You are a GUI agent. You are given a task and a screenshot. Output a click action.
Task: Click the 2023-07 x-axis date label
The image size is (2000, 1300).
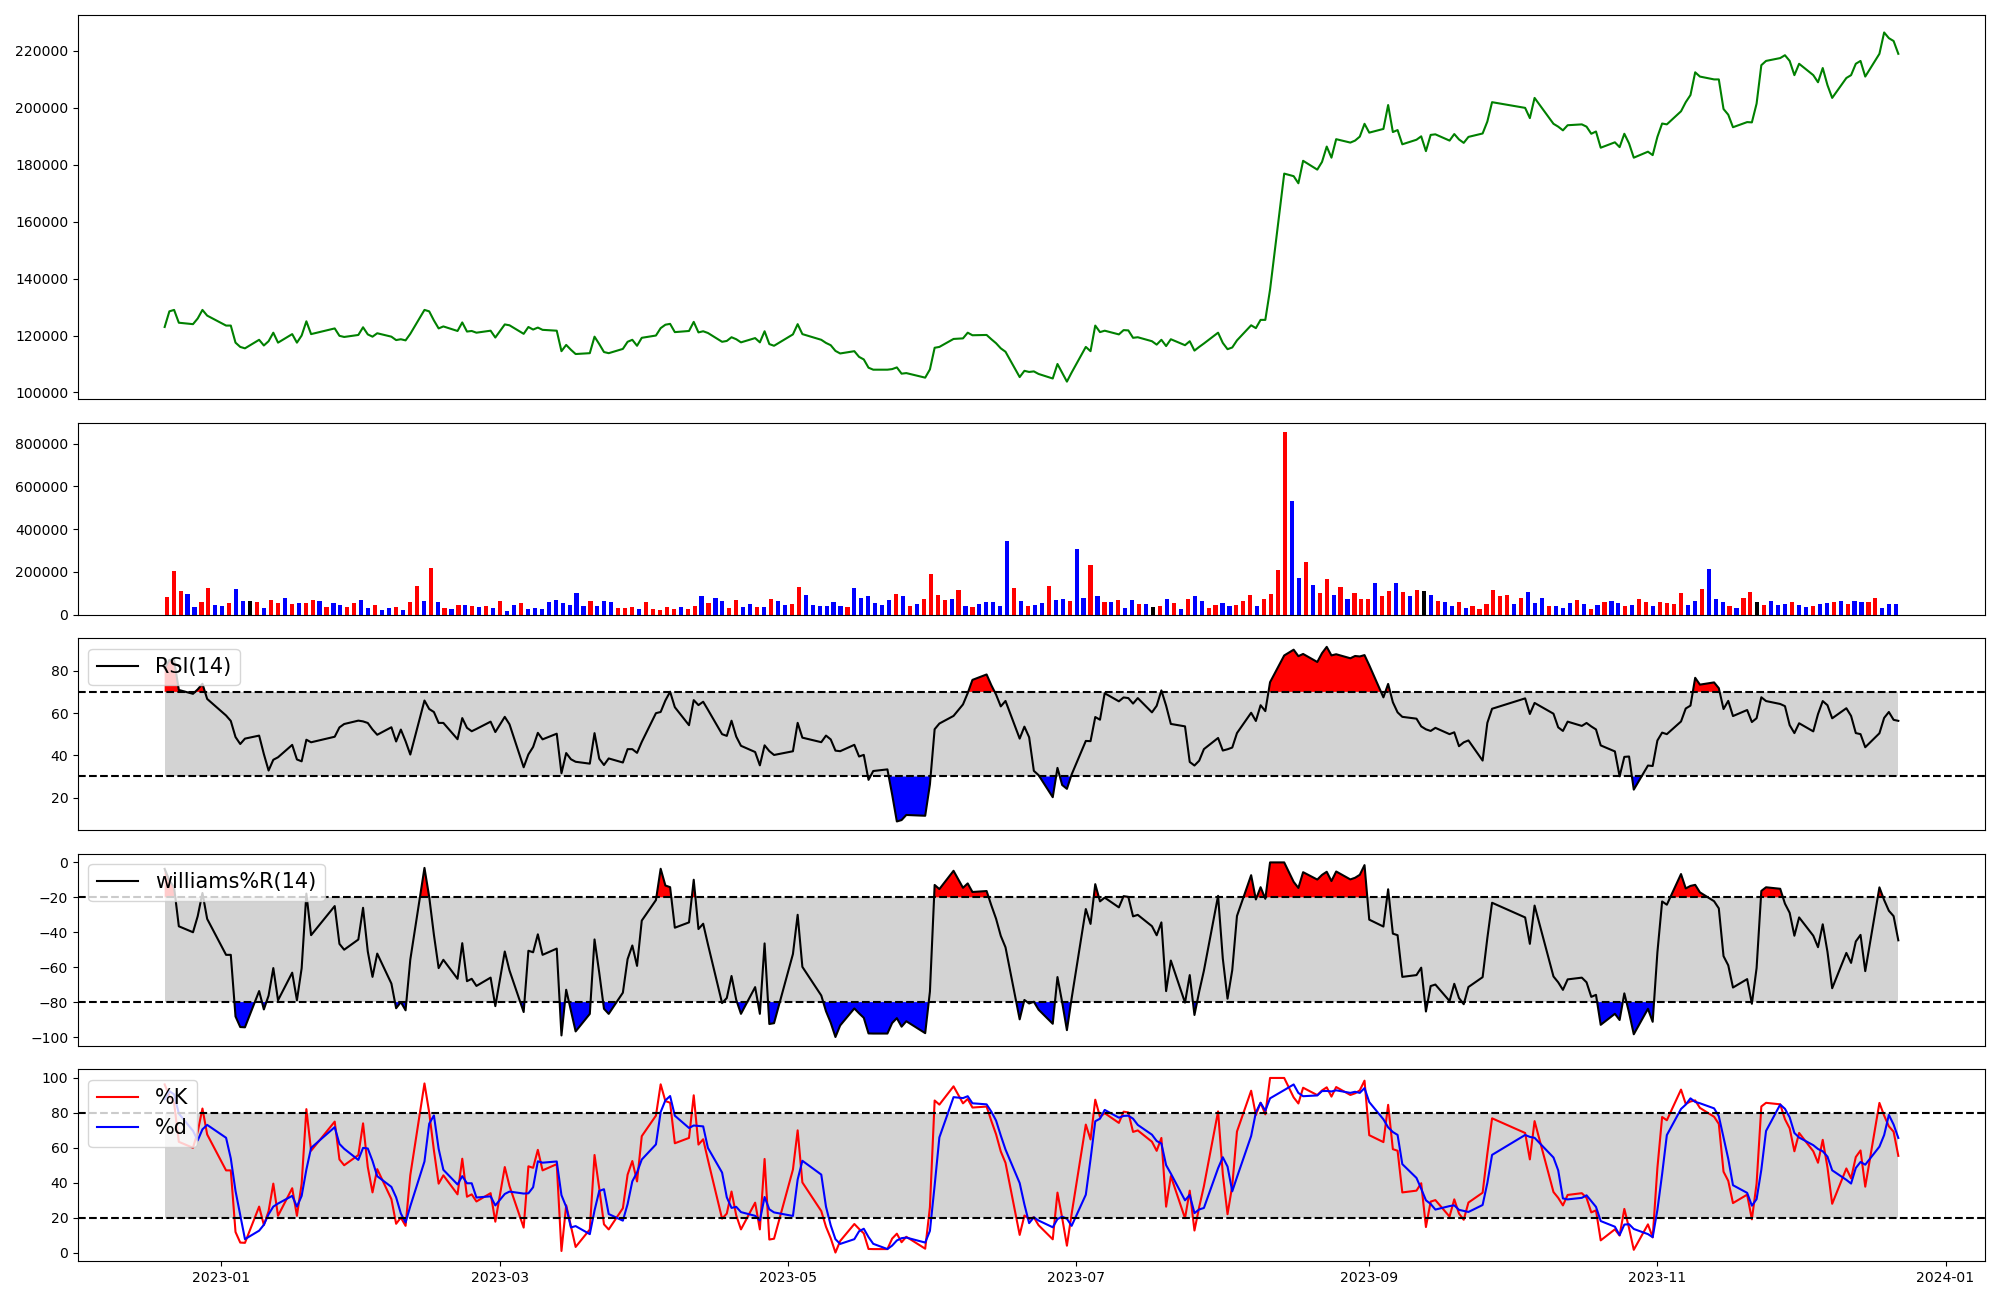tap(1076, 1277)
